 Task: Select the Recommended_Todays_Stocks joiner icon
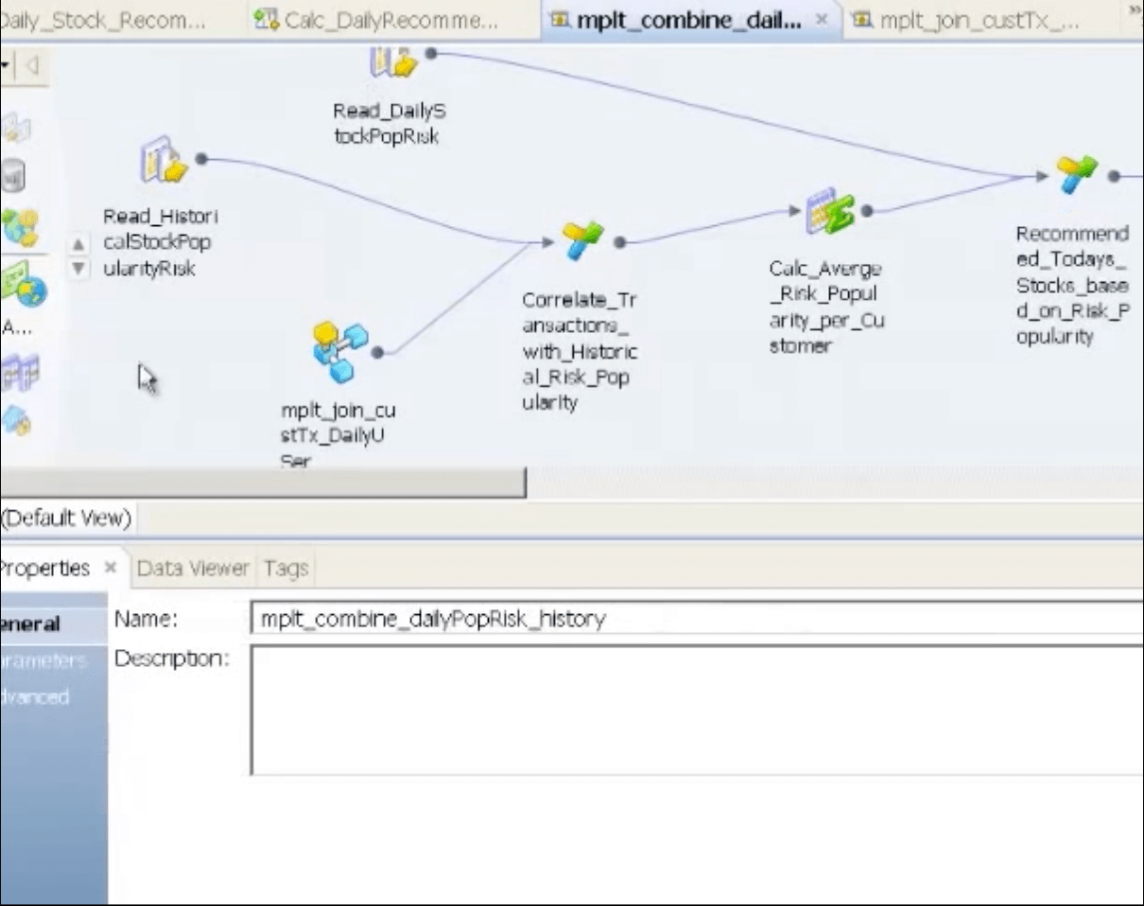pyautogui.click(x=1077, y=175)
